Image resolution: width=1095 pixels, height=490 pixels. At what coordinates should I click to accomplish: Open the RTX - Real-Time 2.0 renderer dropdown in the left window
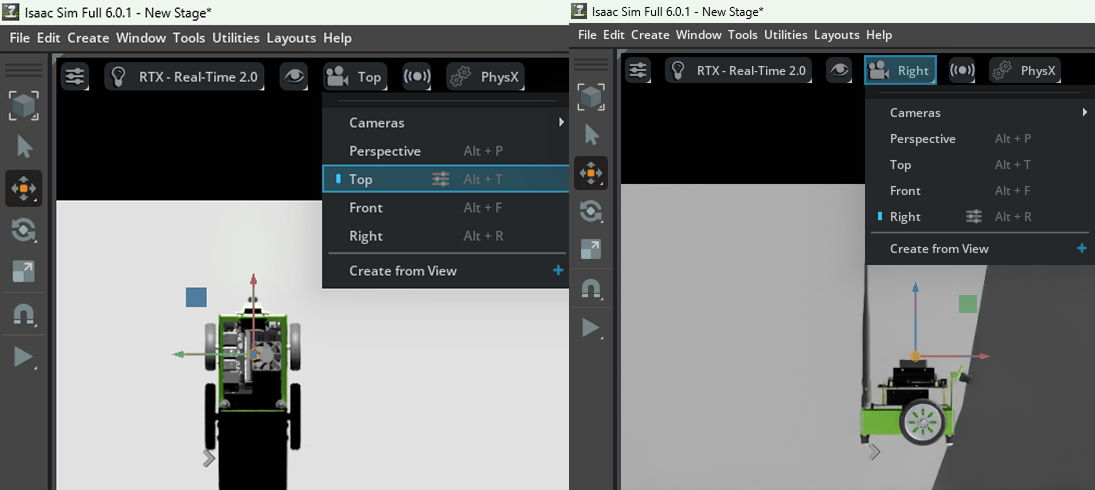pyautogui.click(x=184, y=77)
